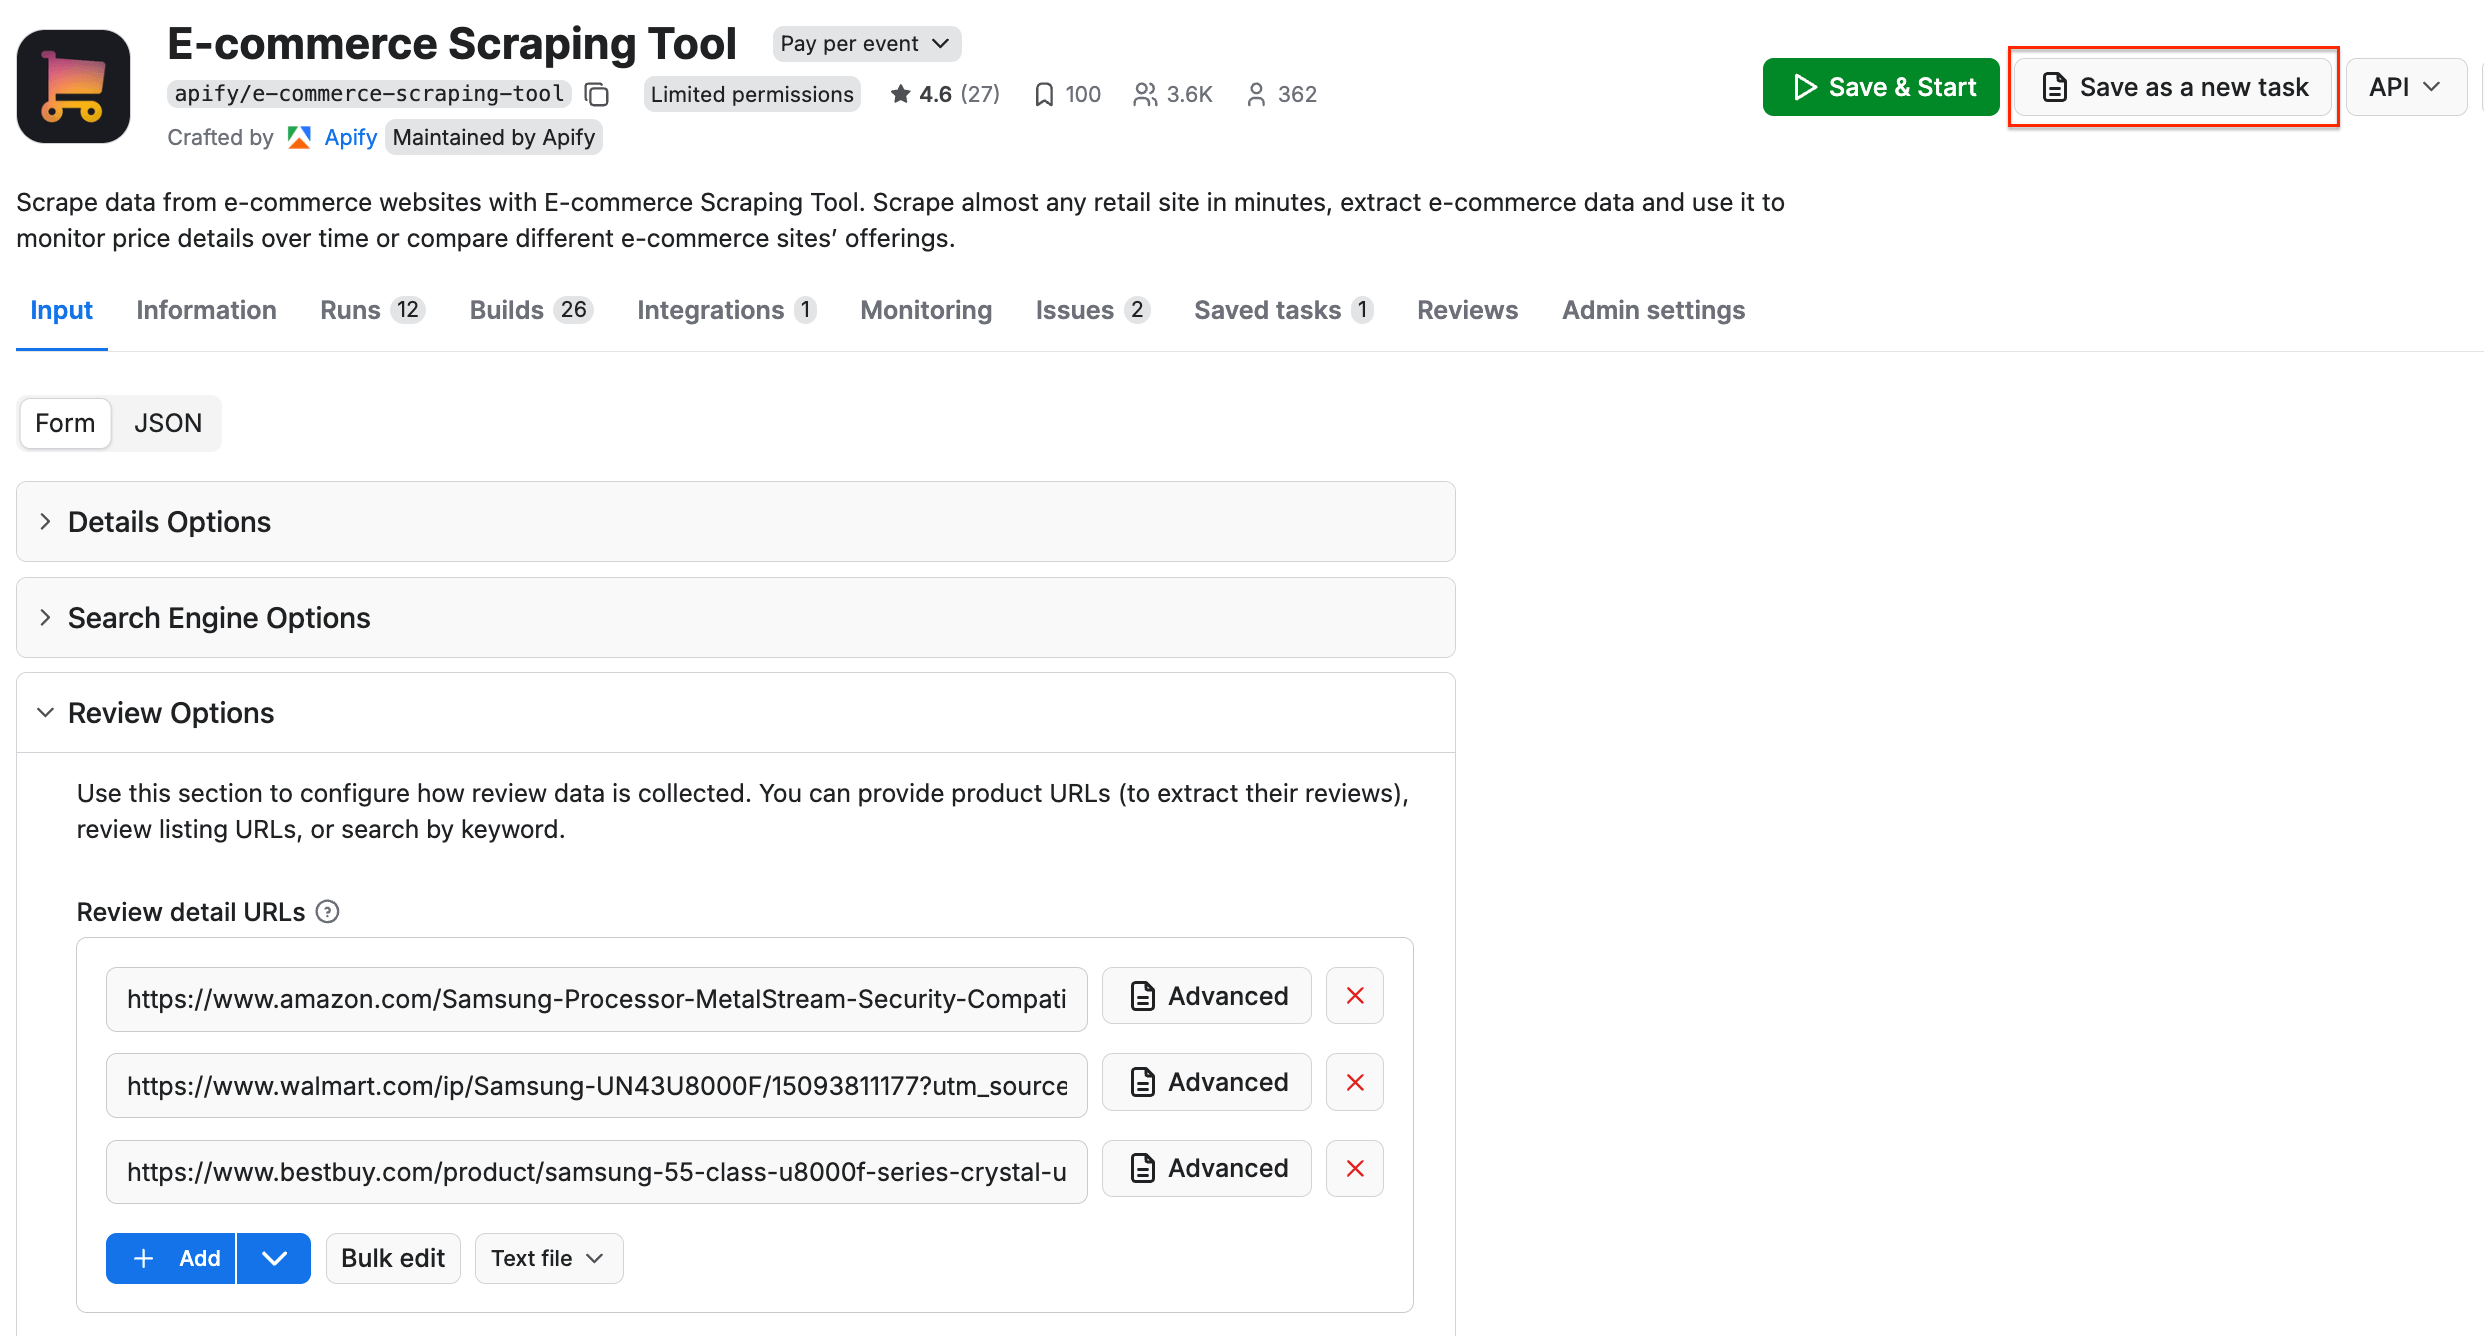
Task: Switch input editor to JSON view
Action: 167,423
